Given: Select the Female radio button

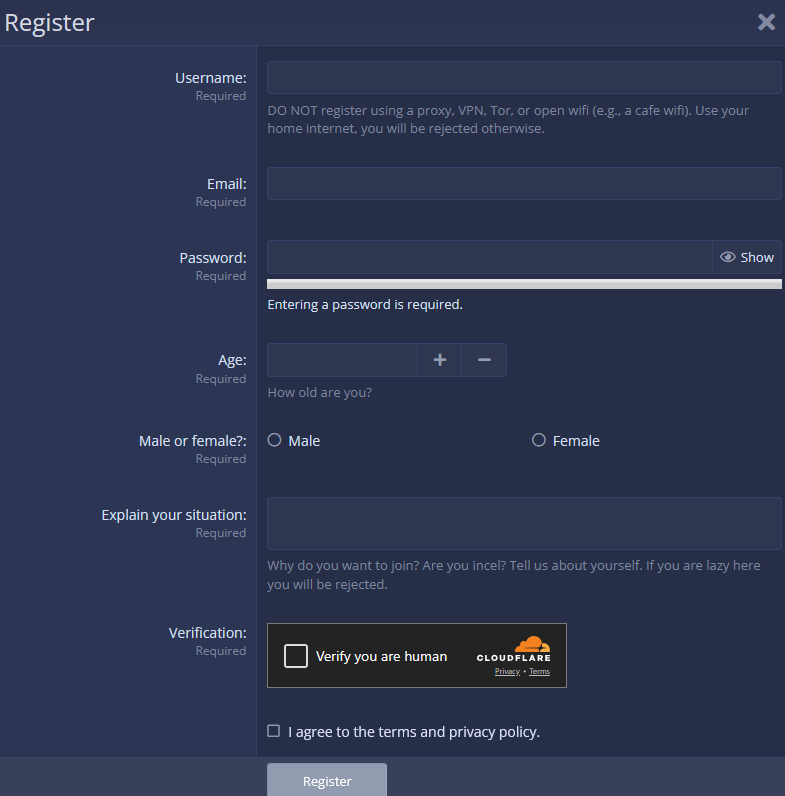Looking at the screenshot, I should 539,440.
